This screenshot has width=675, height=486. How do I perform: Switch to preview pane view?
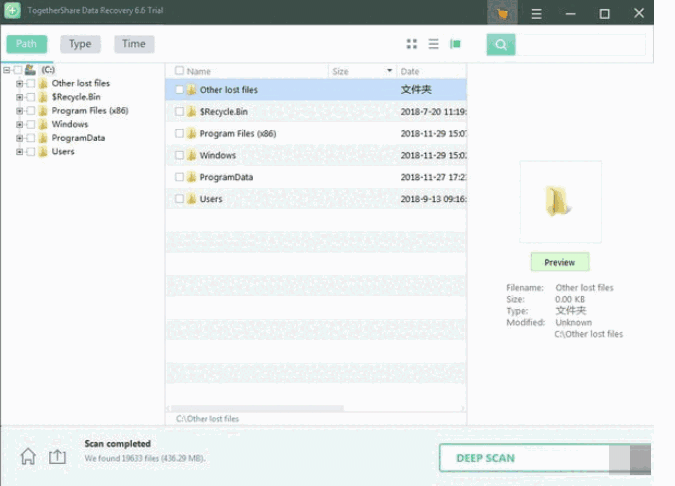[x=455, y=44]
